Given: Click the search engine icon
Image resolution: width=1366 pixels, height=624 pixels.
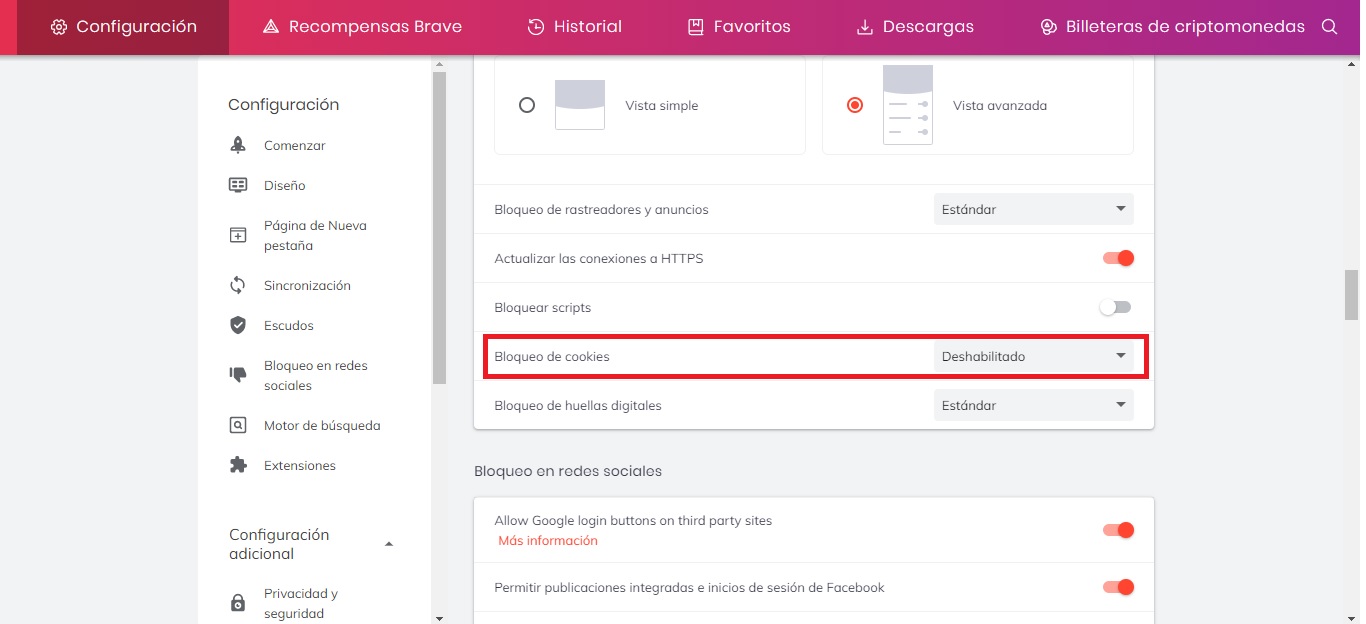Looking at the screenshot, I should (238, 425).
